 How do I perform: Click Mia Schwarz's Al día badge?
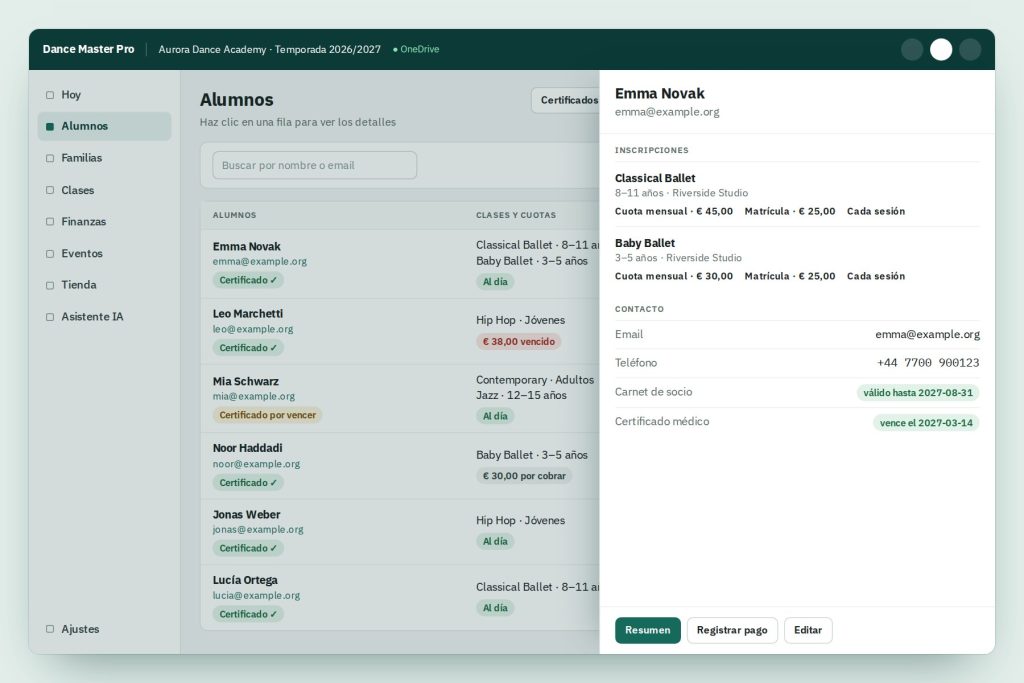(x=495, y=416)
